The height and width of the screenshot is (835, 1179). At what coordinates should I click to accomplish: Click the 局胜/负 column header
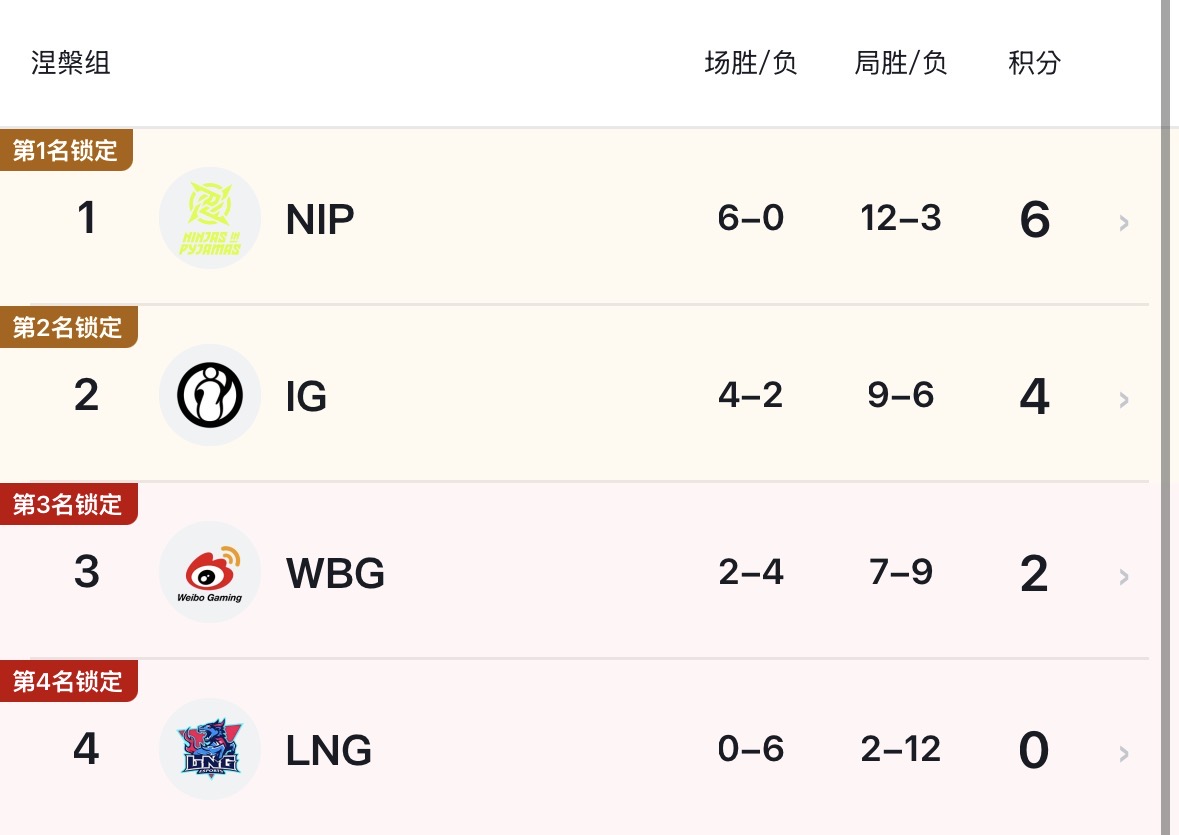pos(901,62)
